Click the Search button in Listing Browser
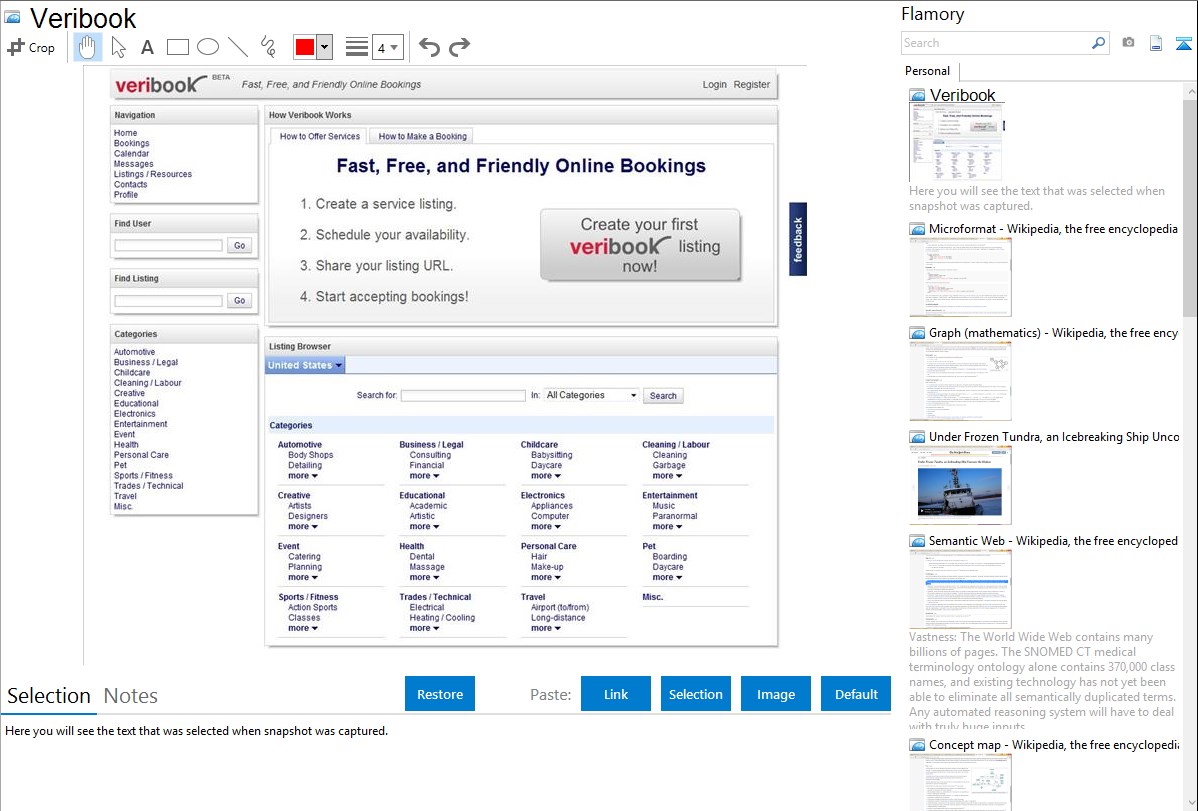 point(663,396)
